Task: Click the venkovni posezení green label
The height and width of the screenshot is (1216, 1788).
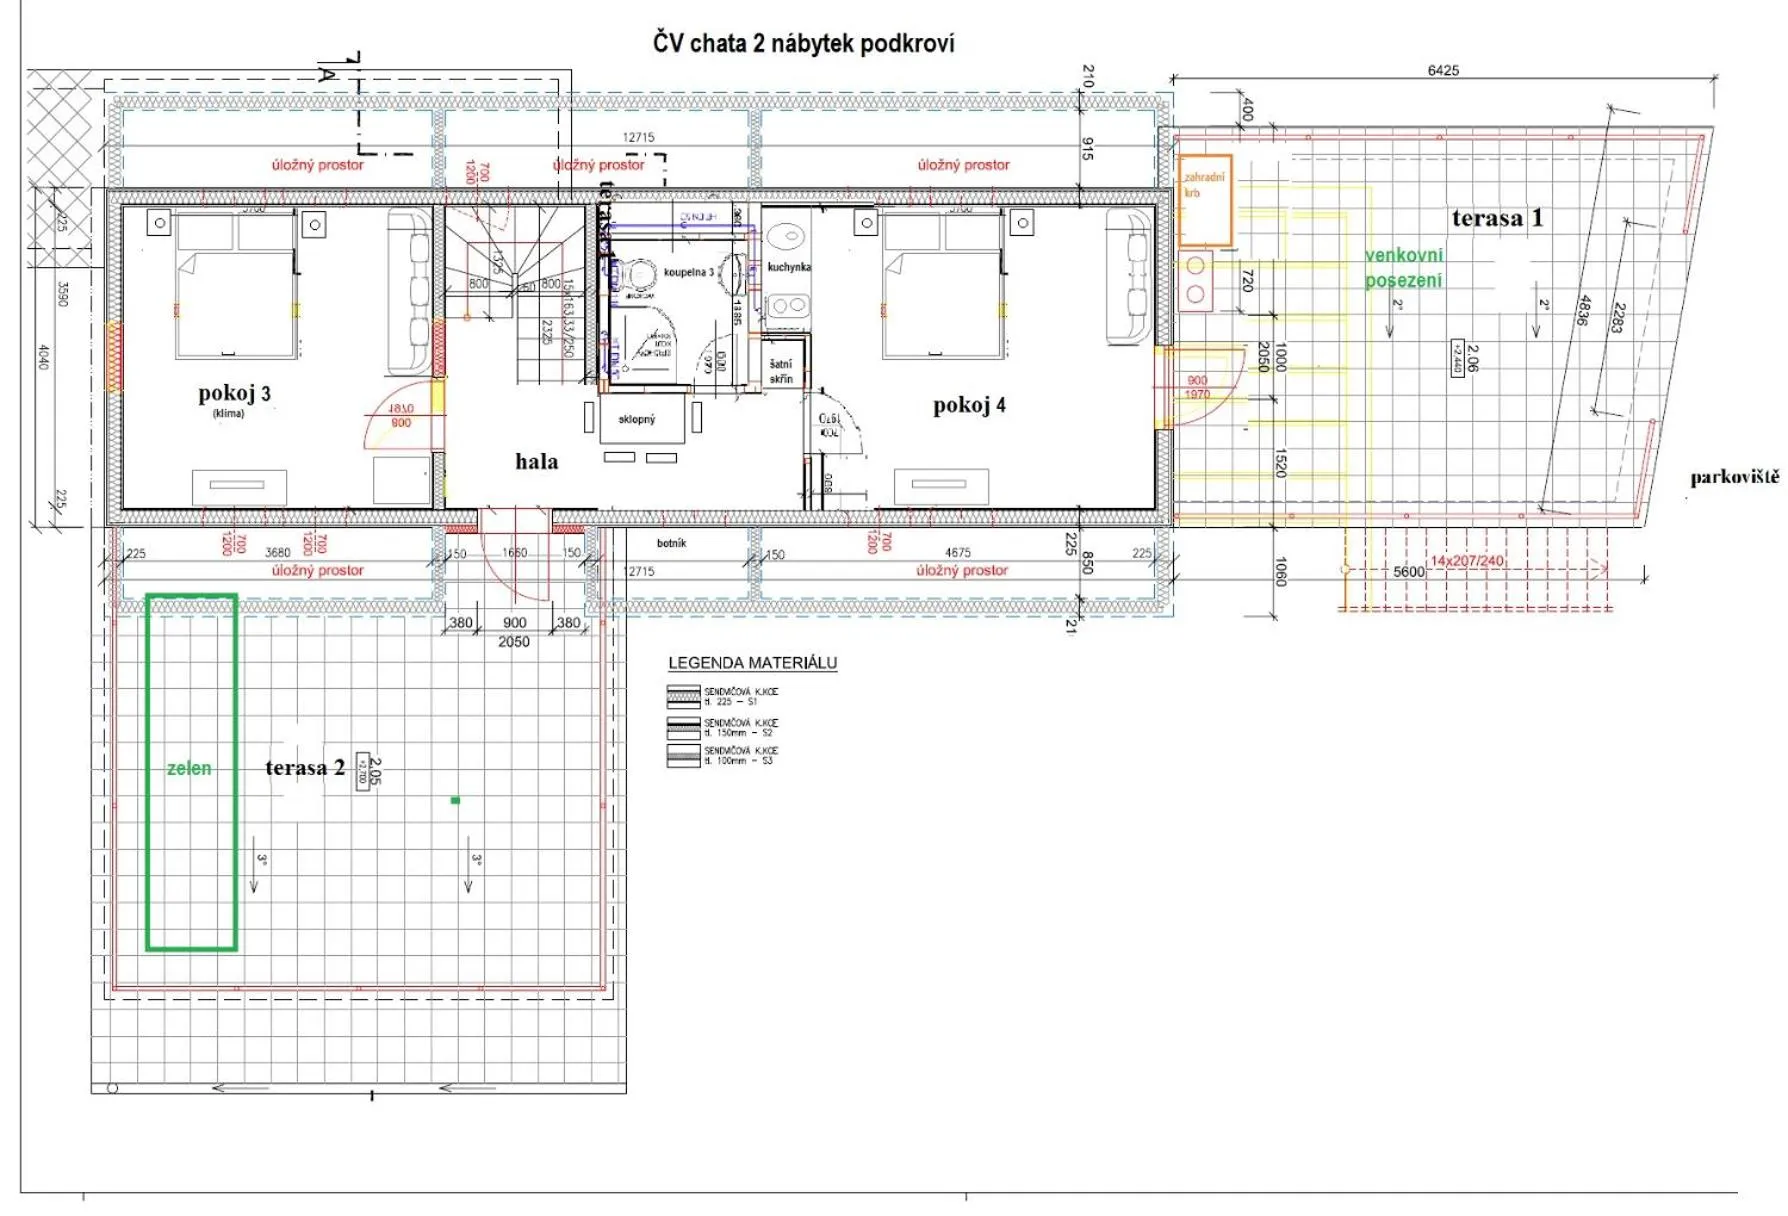Action: (x=1404, y=269)
